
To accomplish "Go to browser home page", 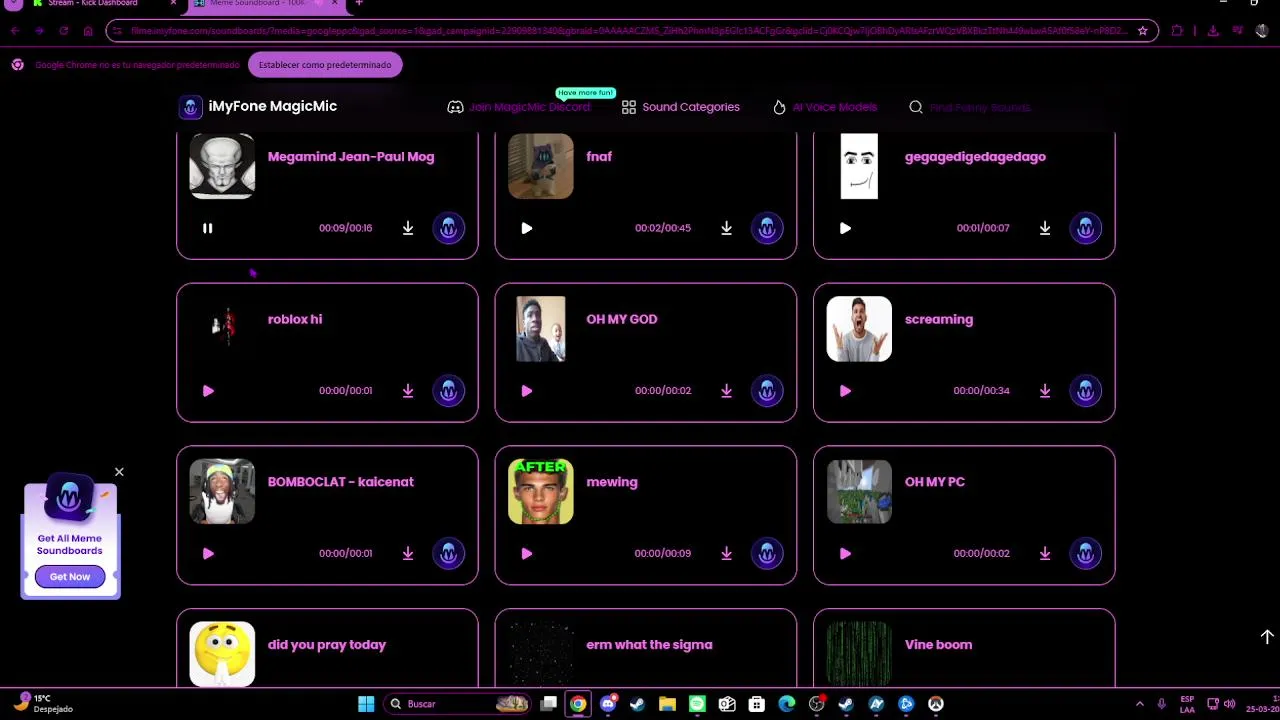I will tap(88, 31).
